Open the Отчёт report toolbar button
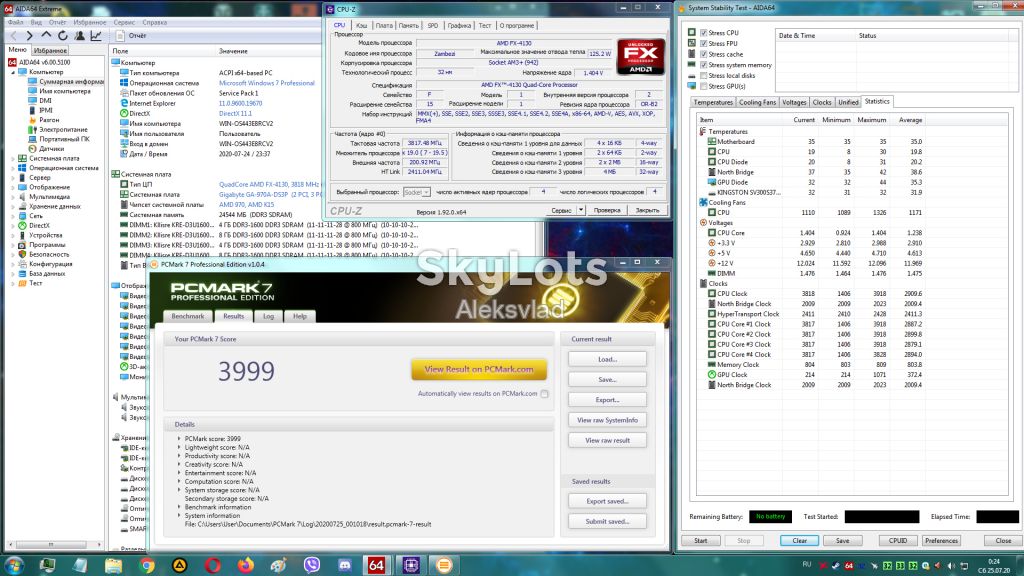 131,36
